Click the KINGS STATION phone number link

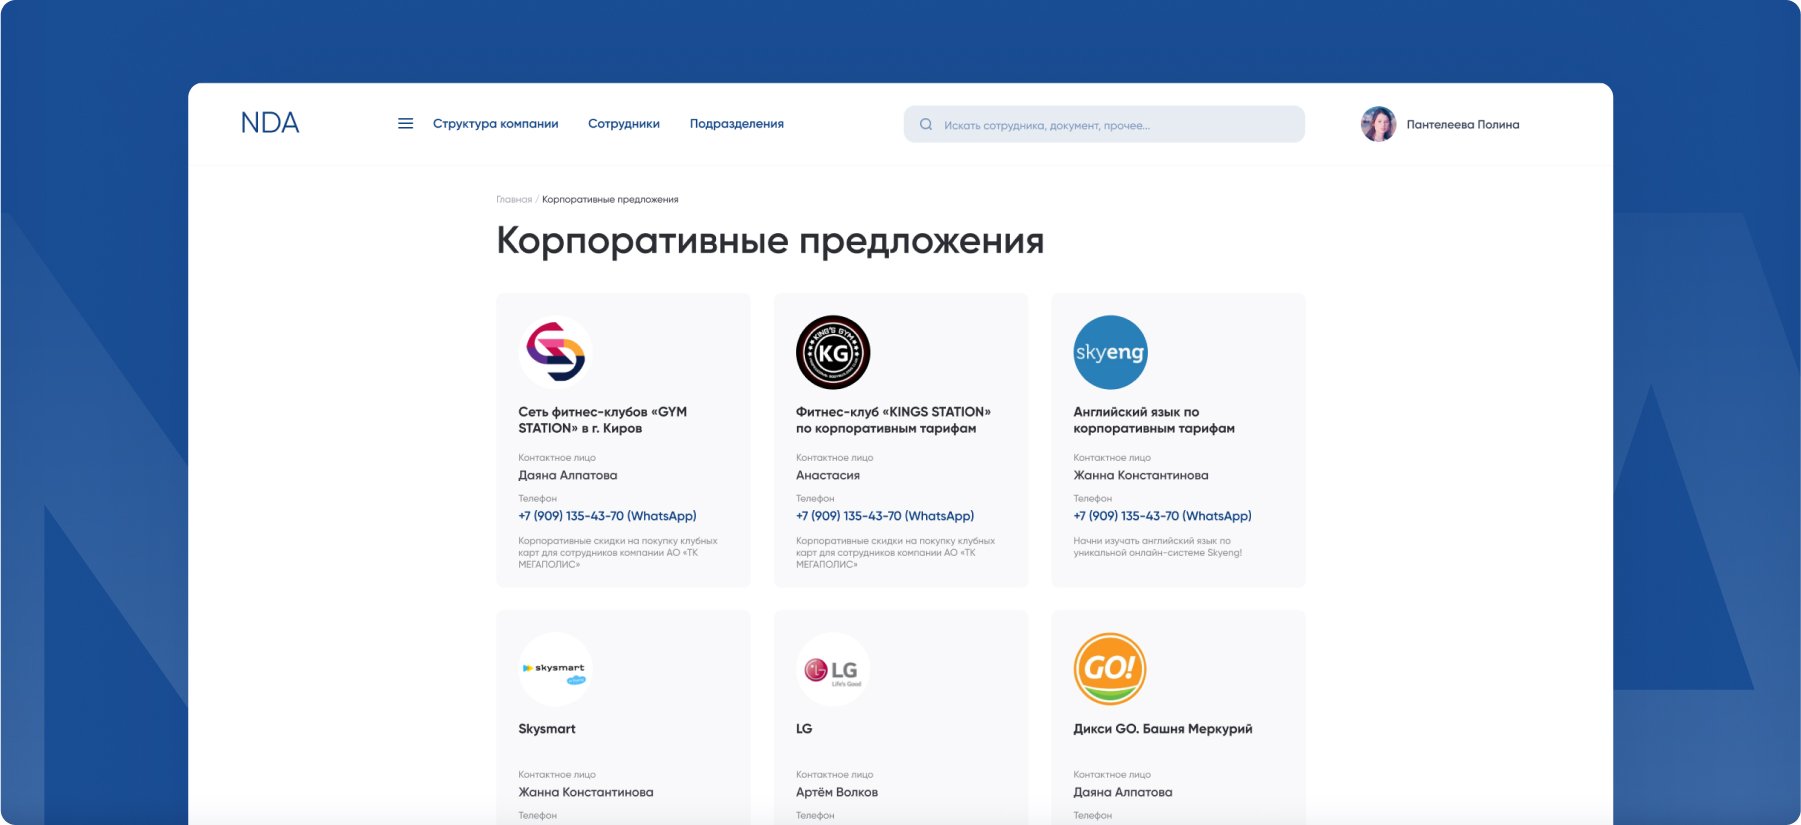pos(885,516)
